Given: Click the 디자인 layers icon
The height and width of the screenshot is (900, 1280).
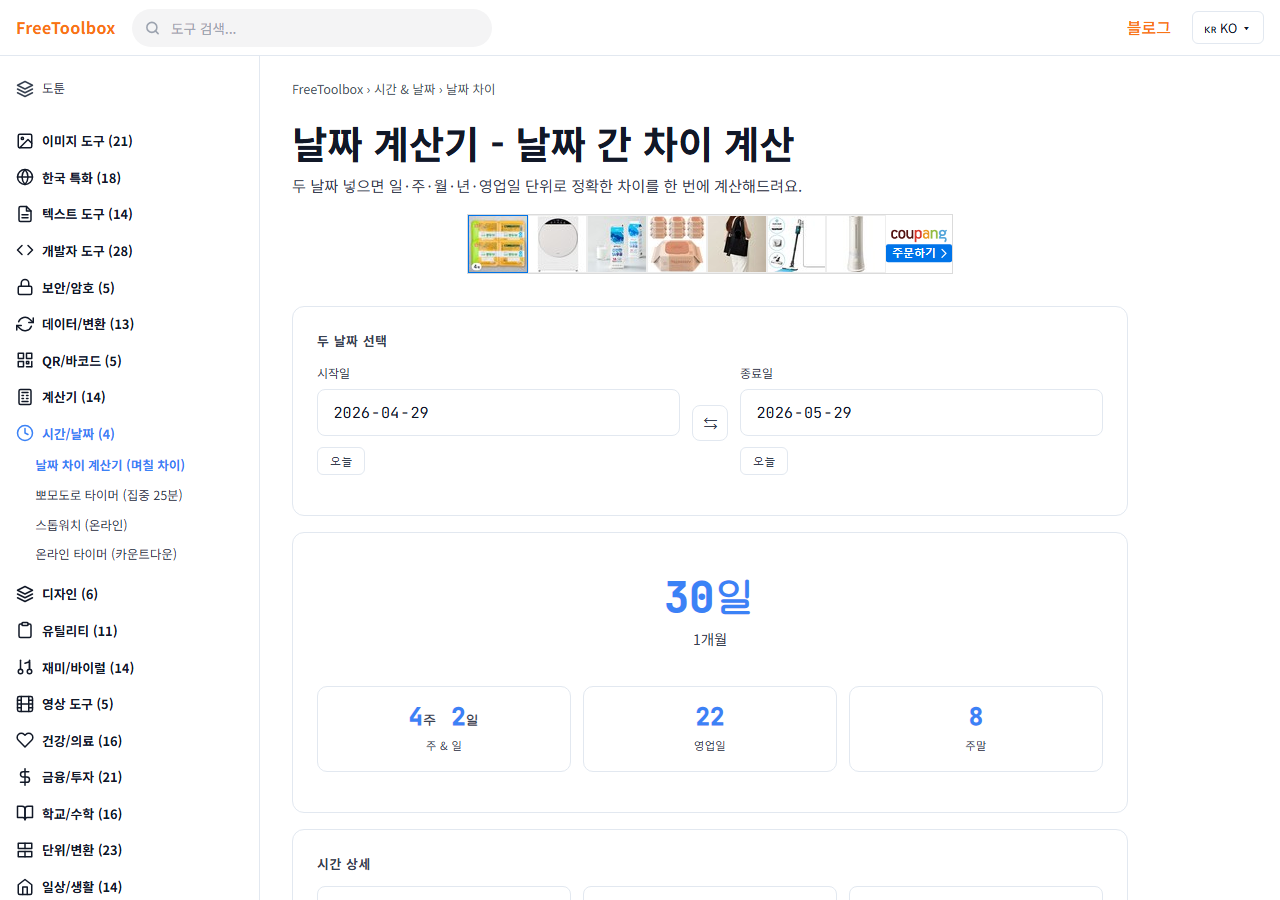Looking at the screenshot, I should 25,594.
